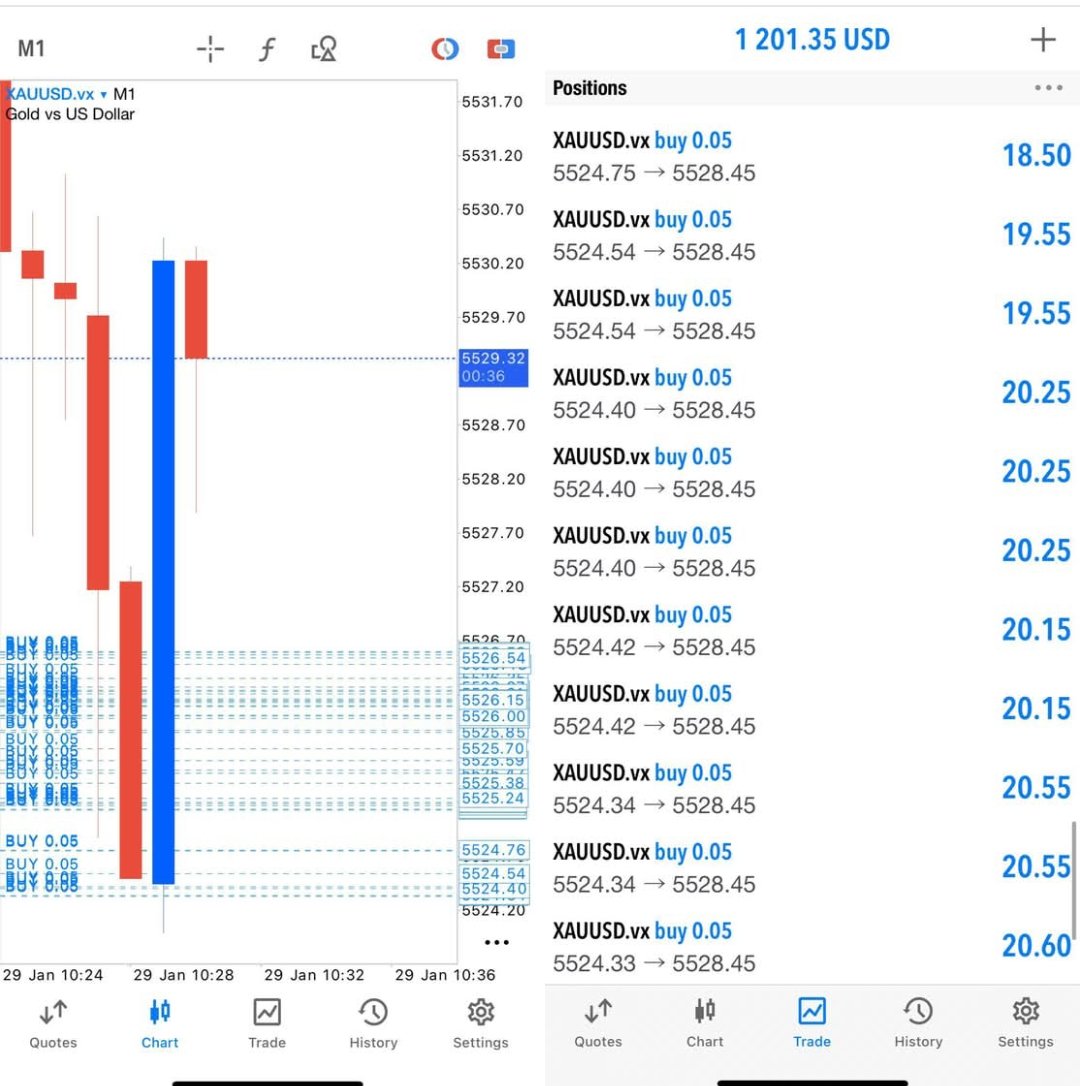This screenshot has height=1086, width=1080.
Task: Open the new trade order icon
Action: tap(501, 49)
